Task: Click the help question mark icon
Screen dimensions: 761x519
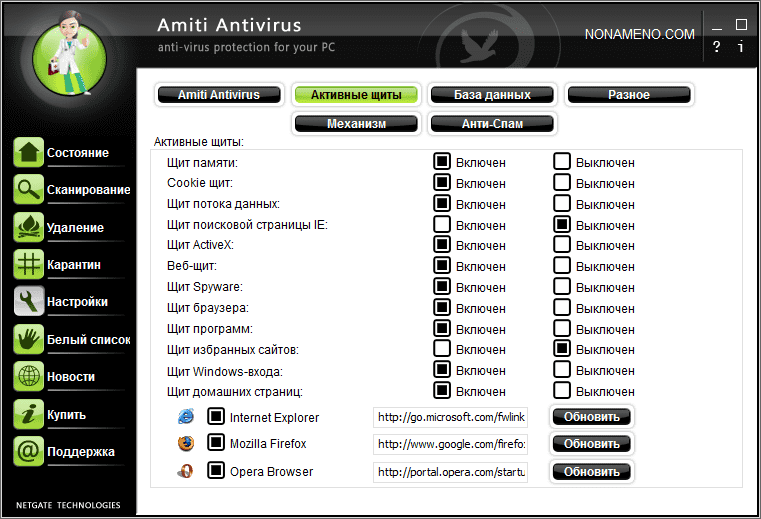Action: pos(717,47)
